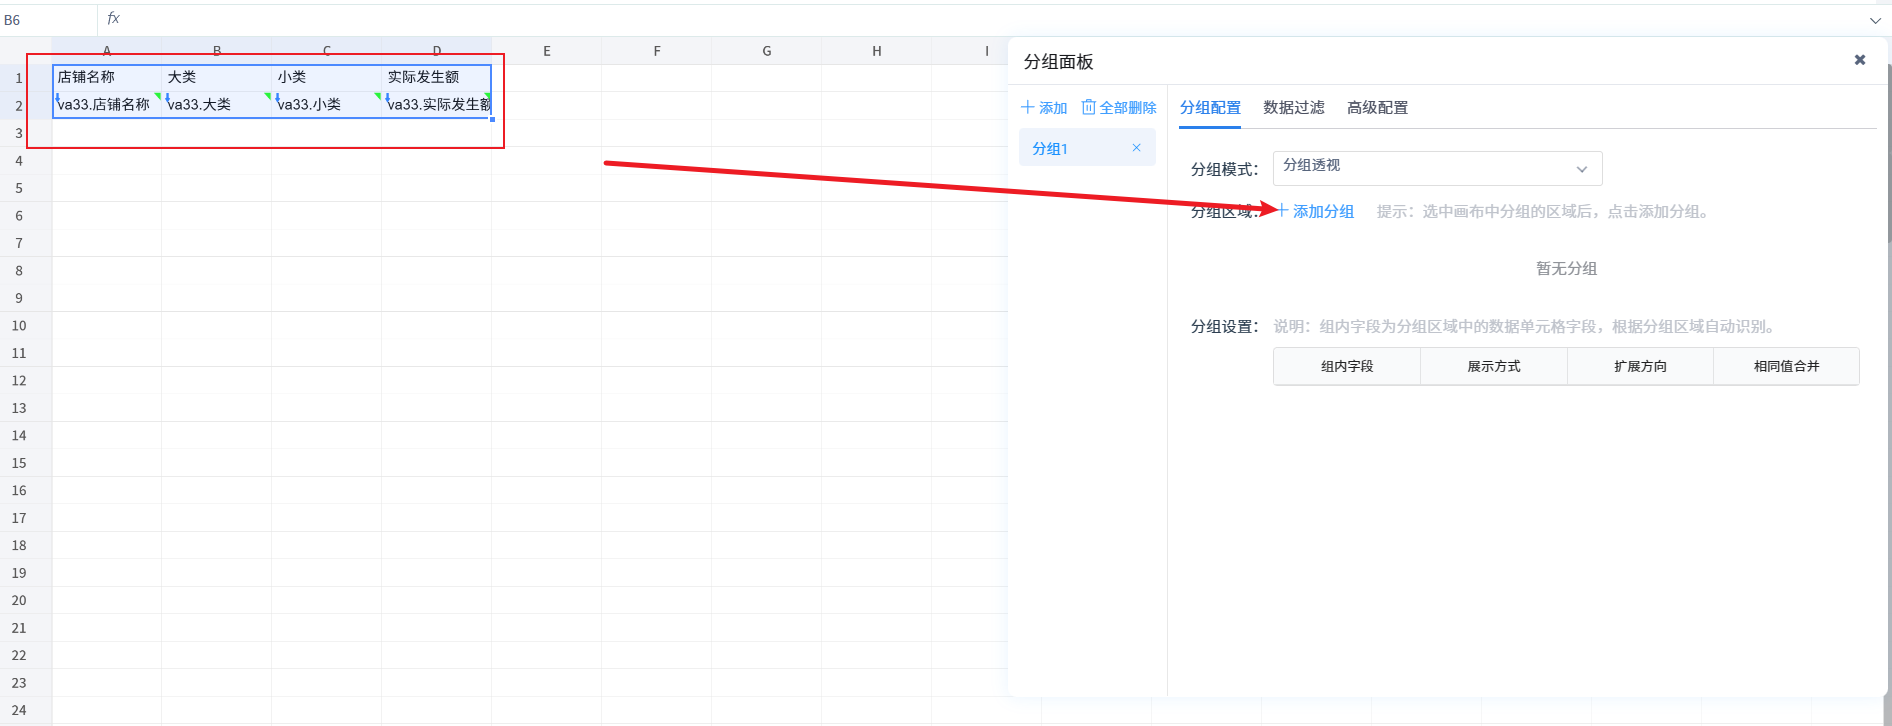Select the row 10 header
The height and width of the screenshot is (726, 1892).
click(19, 326)
